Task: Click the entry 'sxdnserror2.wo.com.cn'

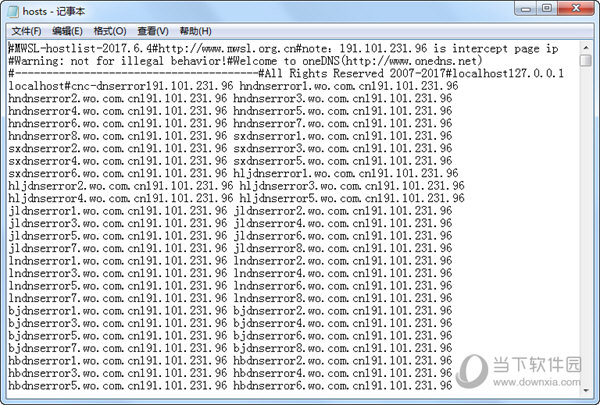Action: [x=74, y=148]
